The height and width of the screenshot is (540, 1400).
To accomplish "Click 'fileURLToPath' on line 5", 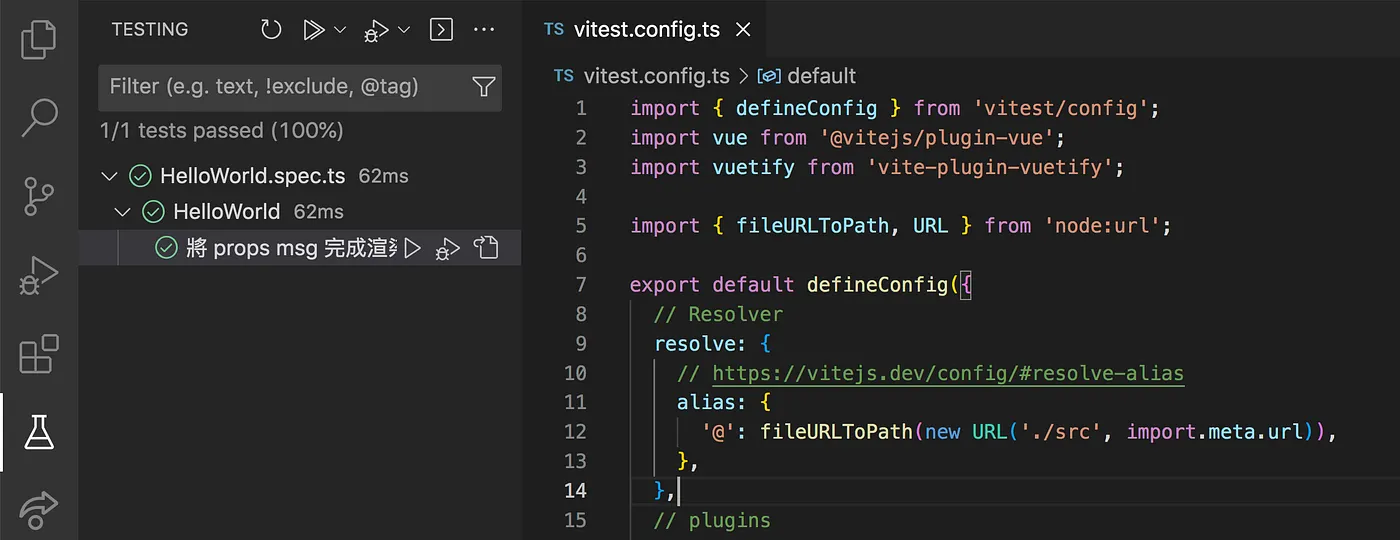I will point(812,226).
